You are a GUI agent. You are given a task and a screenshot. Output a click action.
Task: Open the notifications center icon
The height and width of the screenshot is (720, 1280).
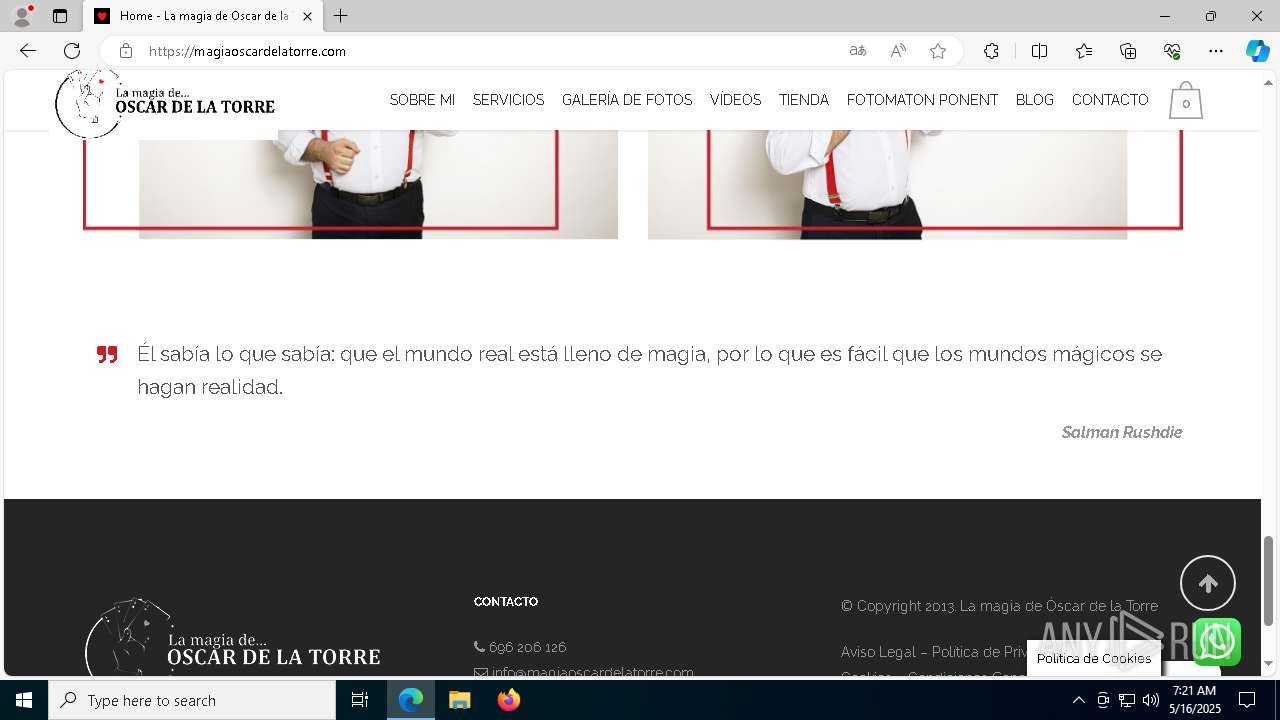[x=1247, y=700]
